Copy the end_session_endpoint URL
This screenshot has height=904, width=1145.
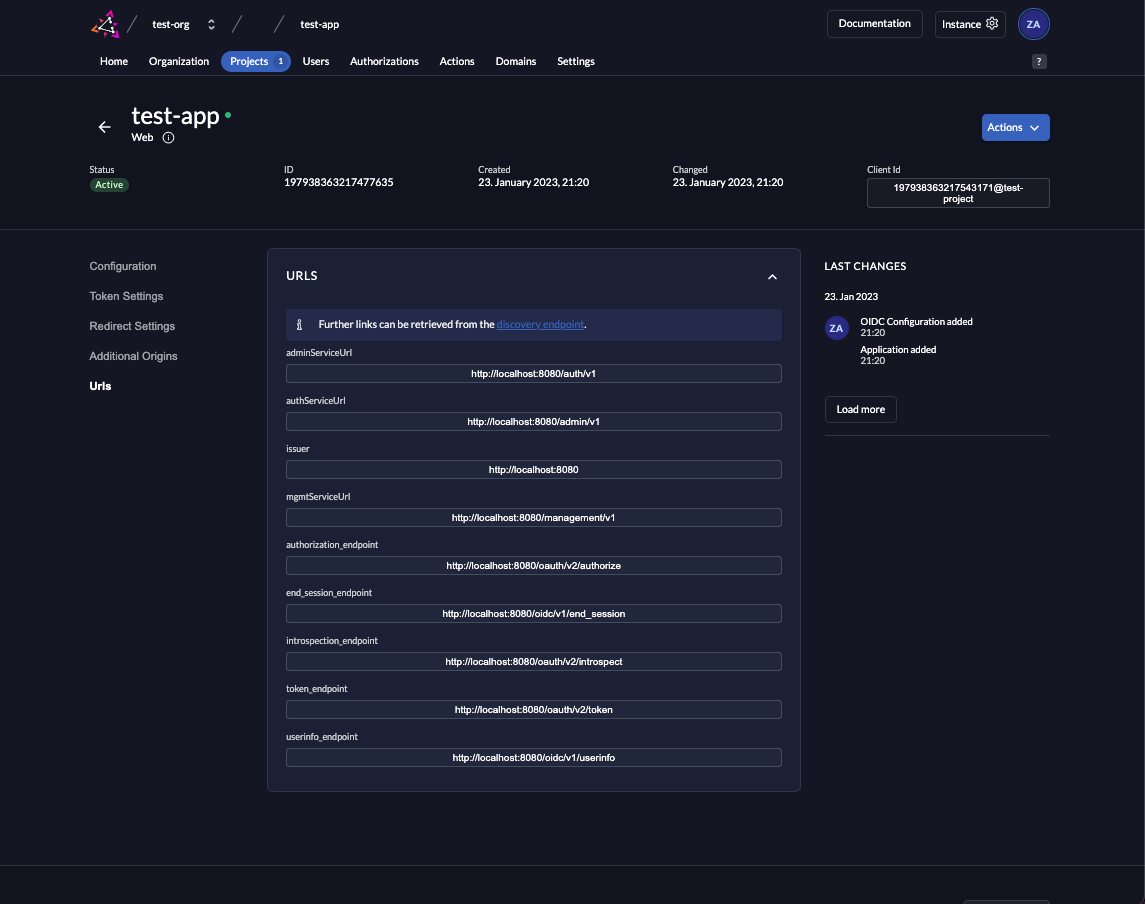[533, 613]
